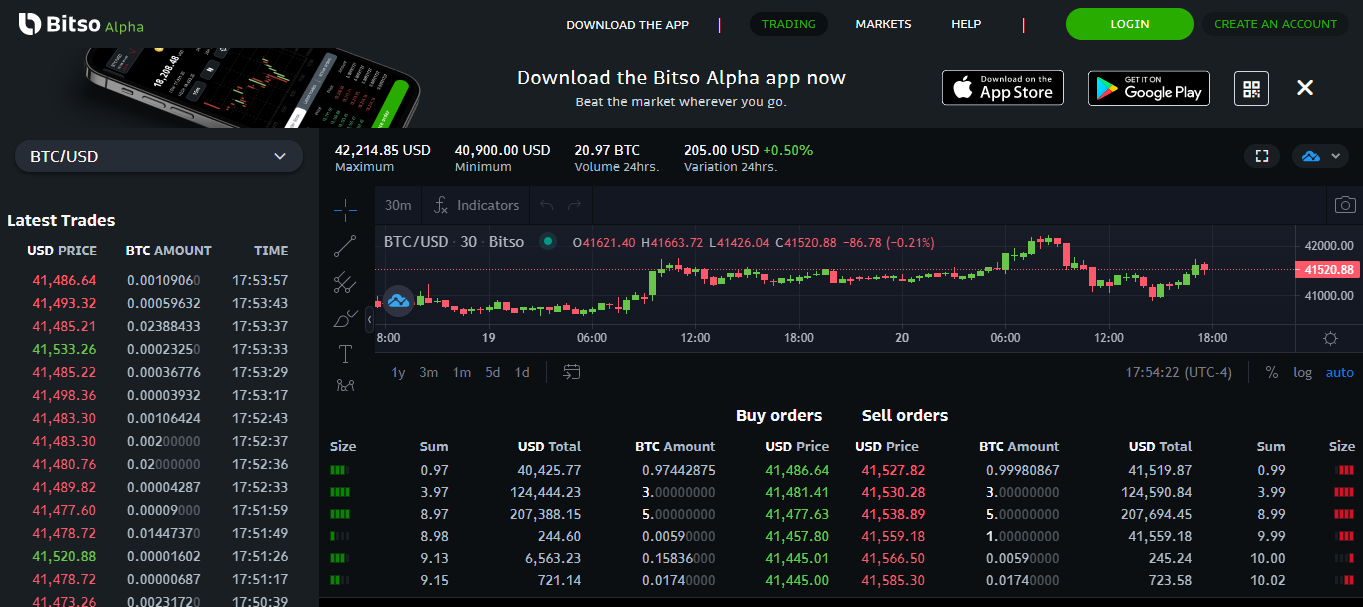Click the fullscreen chart icon
The image size is (1363, 607).
1262,156
